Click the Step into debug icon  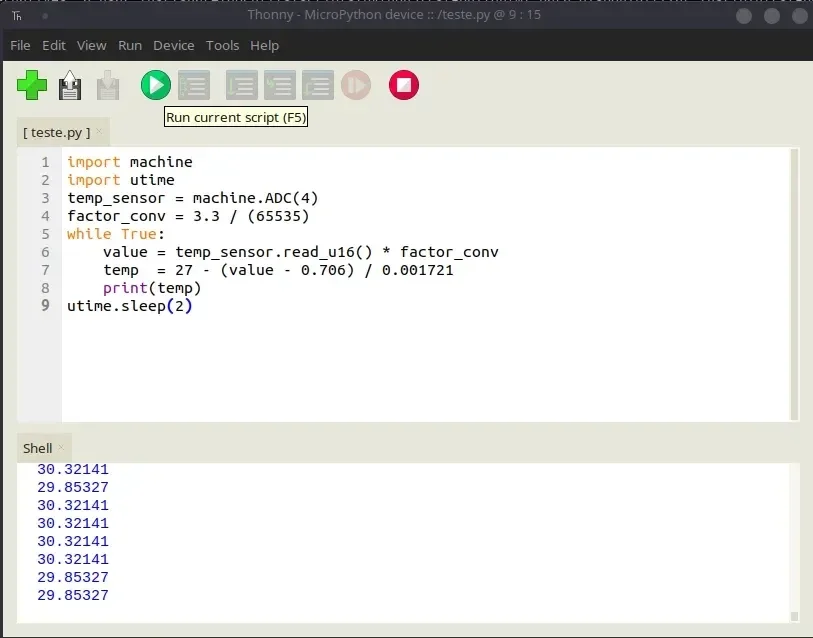pos(280,85)
